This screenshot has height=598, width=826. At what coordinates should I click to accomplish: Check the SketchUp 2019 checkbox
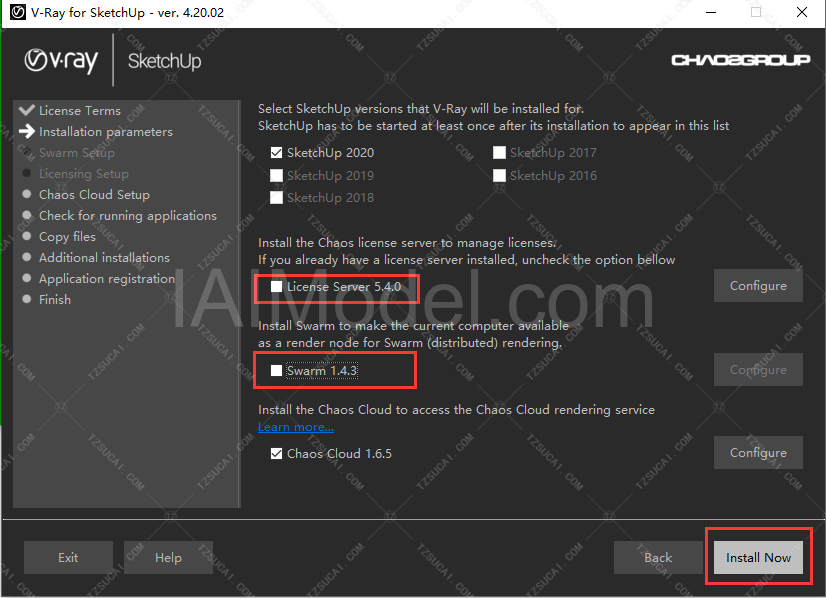[277, 175]
